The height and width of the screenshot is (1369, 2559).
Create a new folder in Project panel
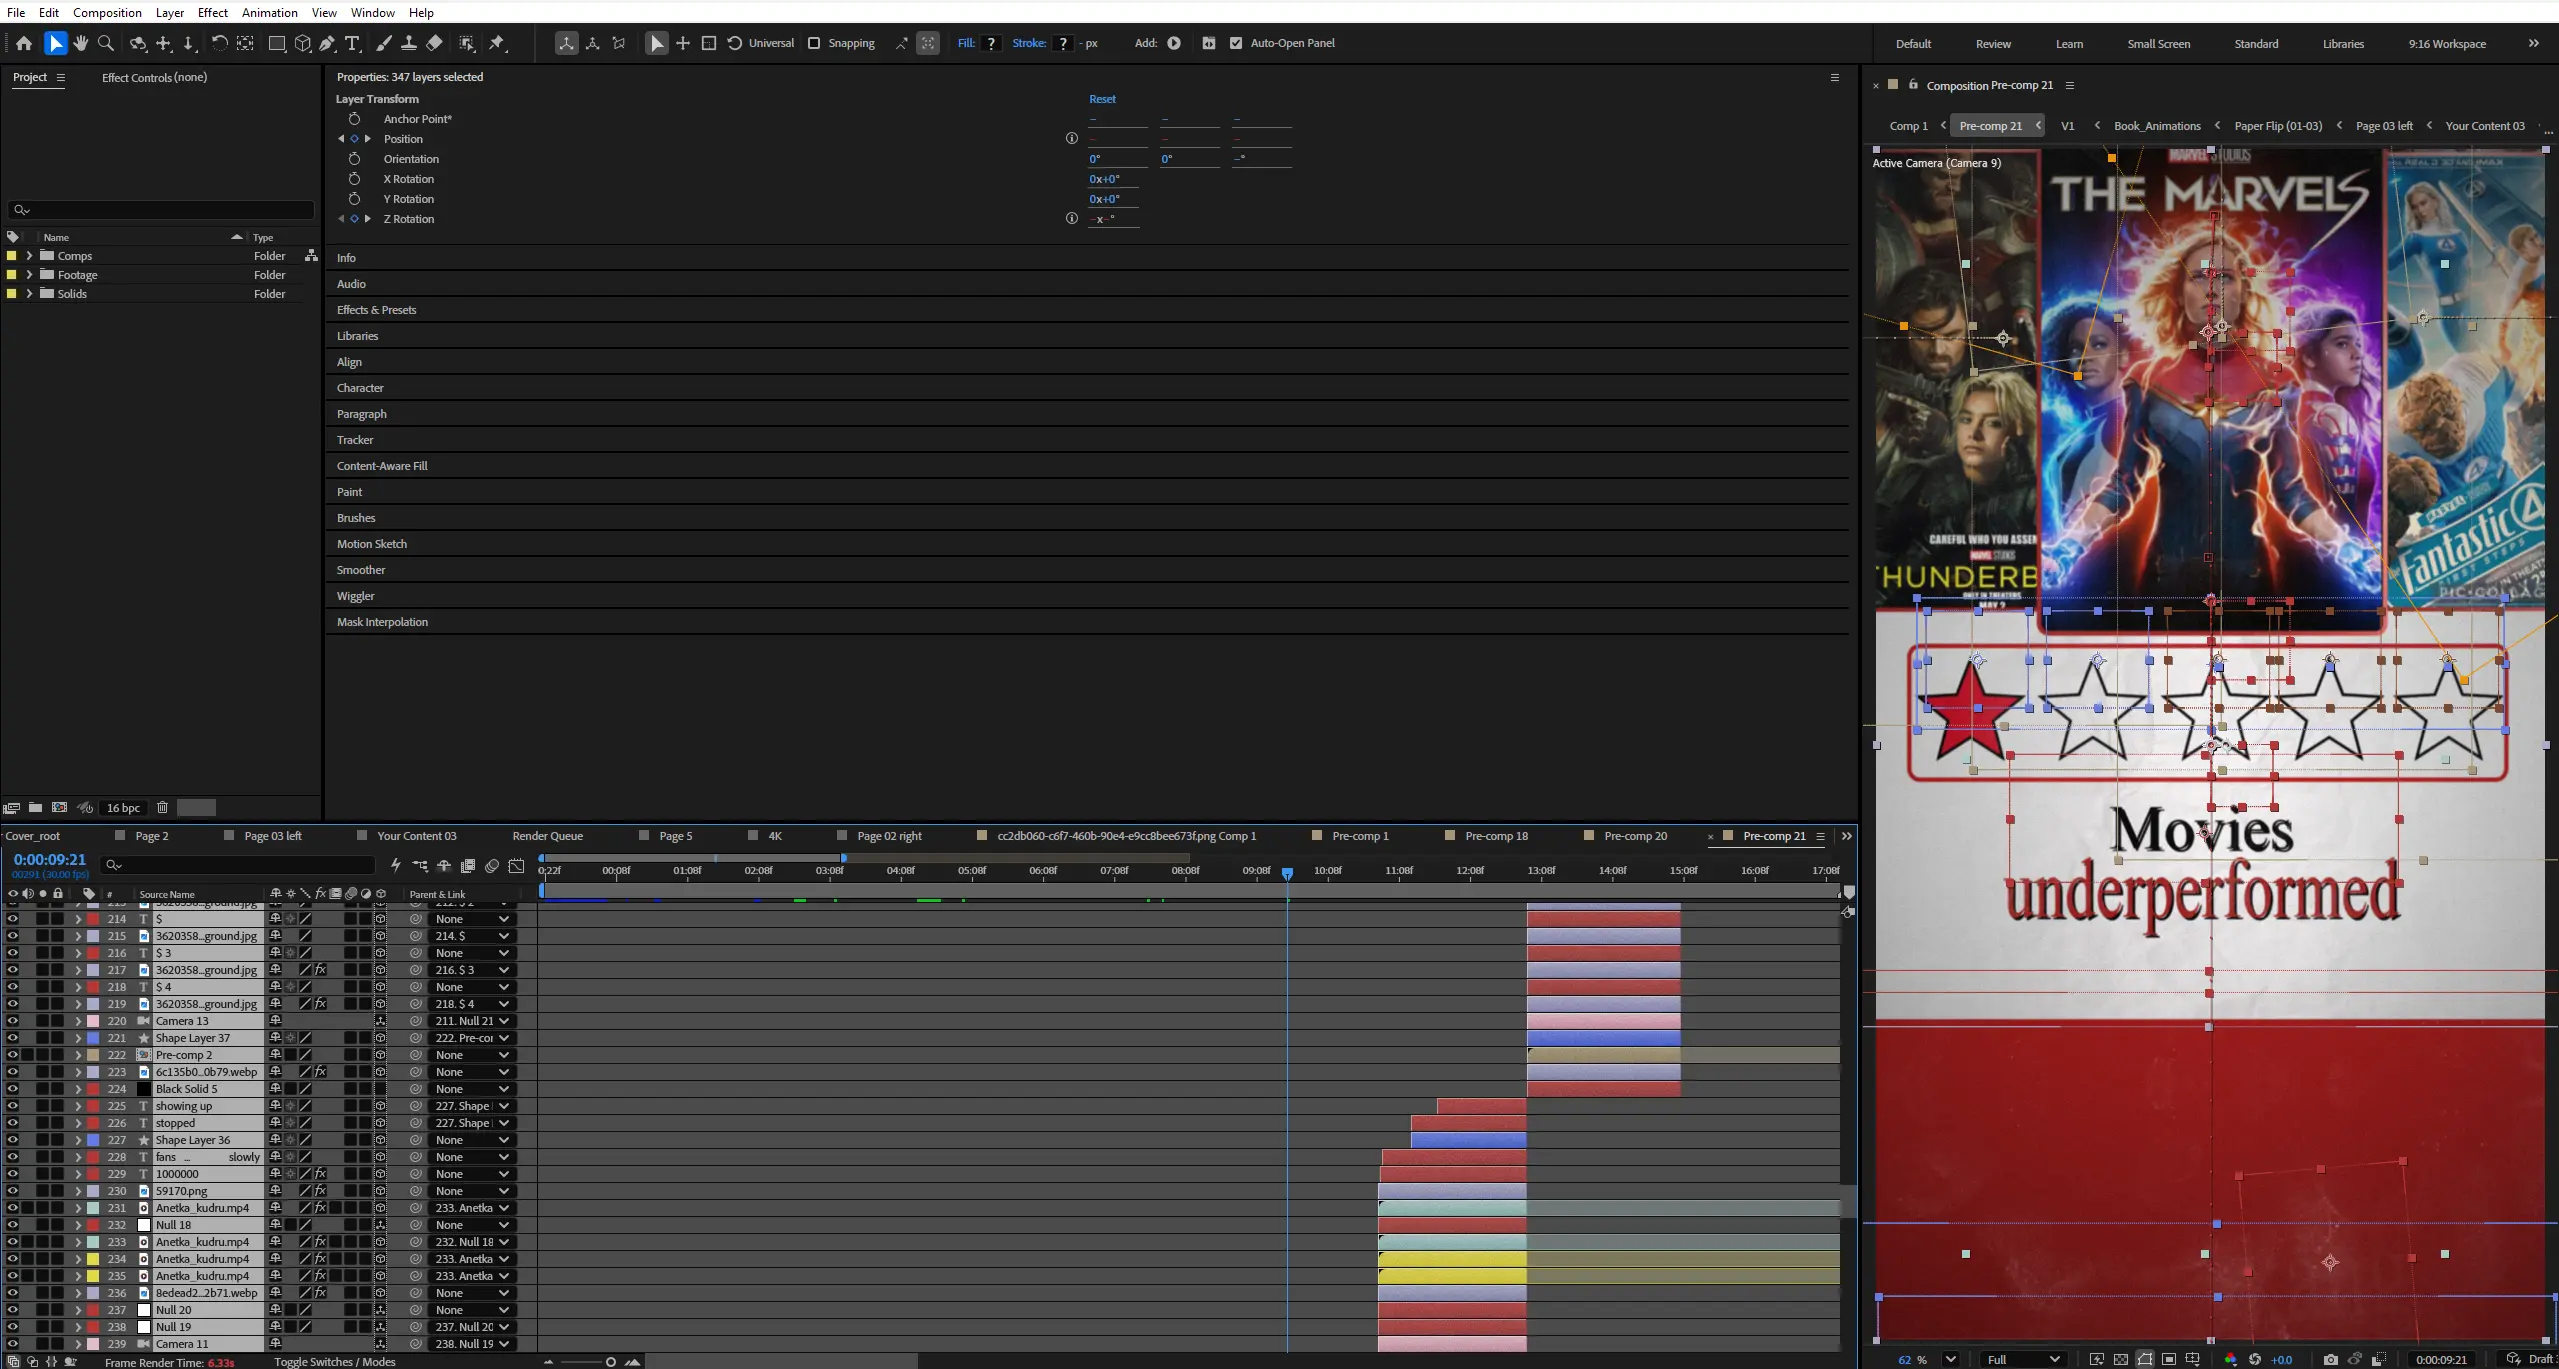(35, 807)
